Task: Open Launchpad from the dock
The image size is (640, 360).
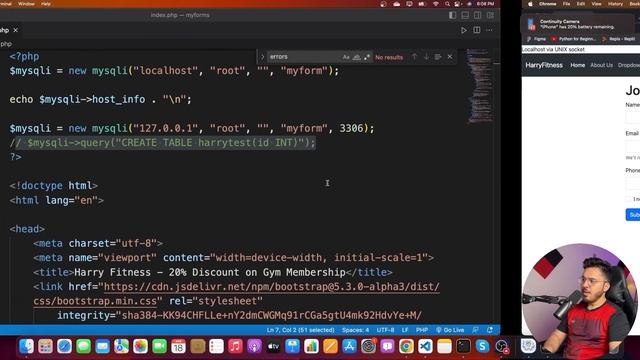Action: [45, 347]
